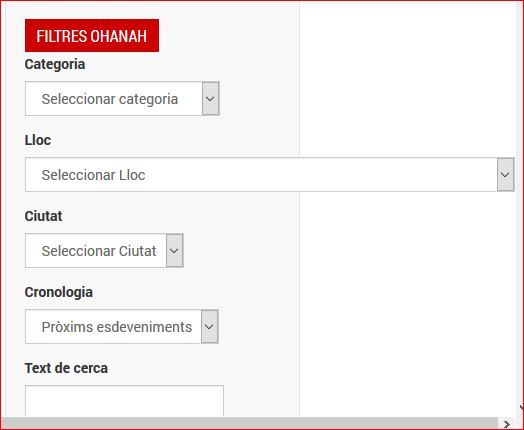Click the Cronologia field label

tap(59, 292)
